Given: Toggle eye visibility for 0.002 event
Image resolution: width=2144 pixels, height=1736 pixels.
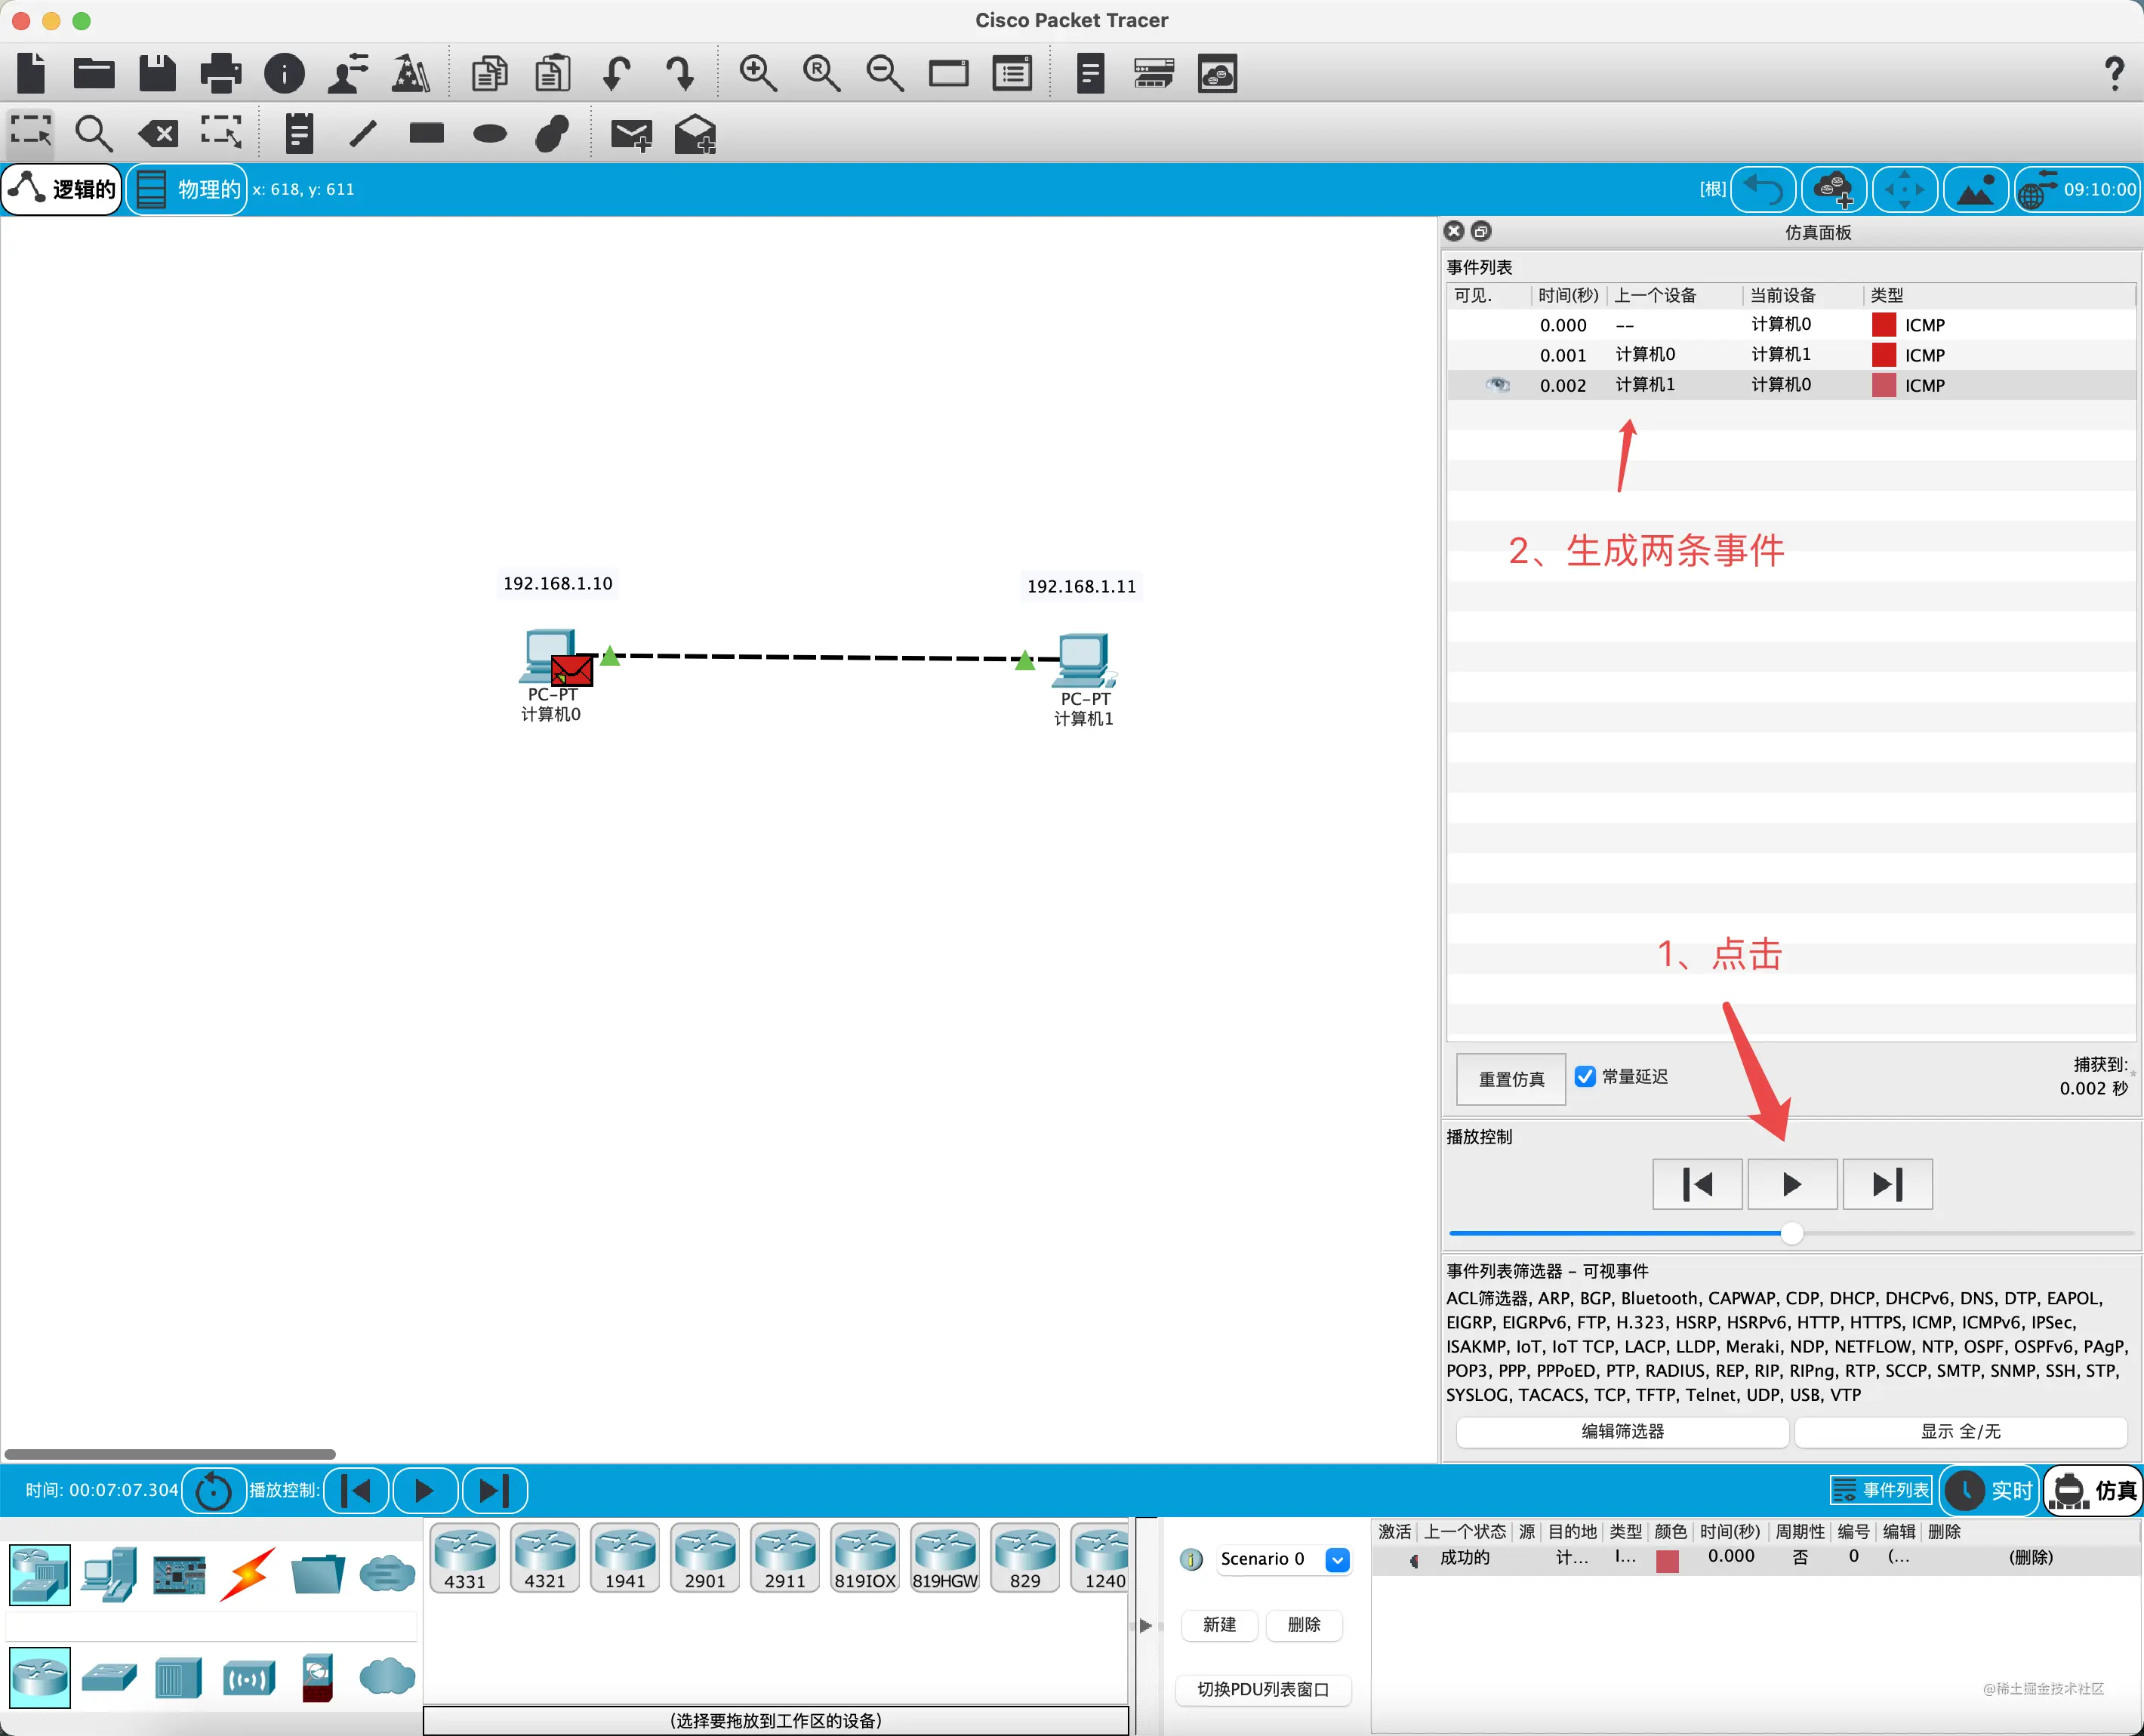Looking at the screenshot, I should [1497, 385].
